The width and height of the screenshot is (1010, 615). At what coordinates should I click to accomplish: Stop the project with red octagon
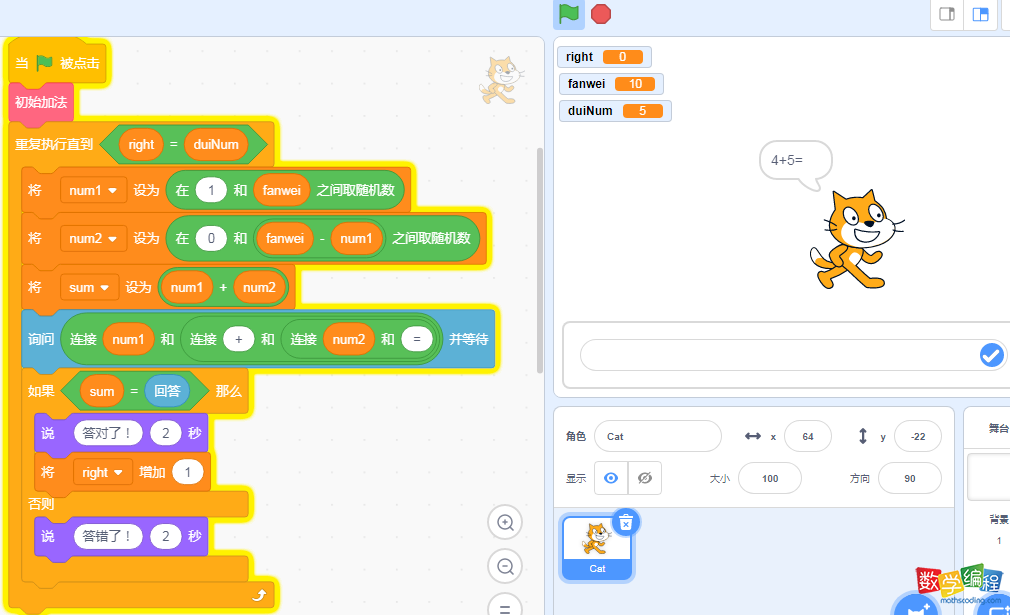click(x=601, y=14)
